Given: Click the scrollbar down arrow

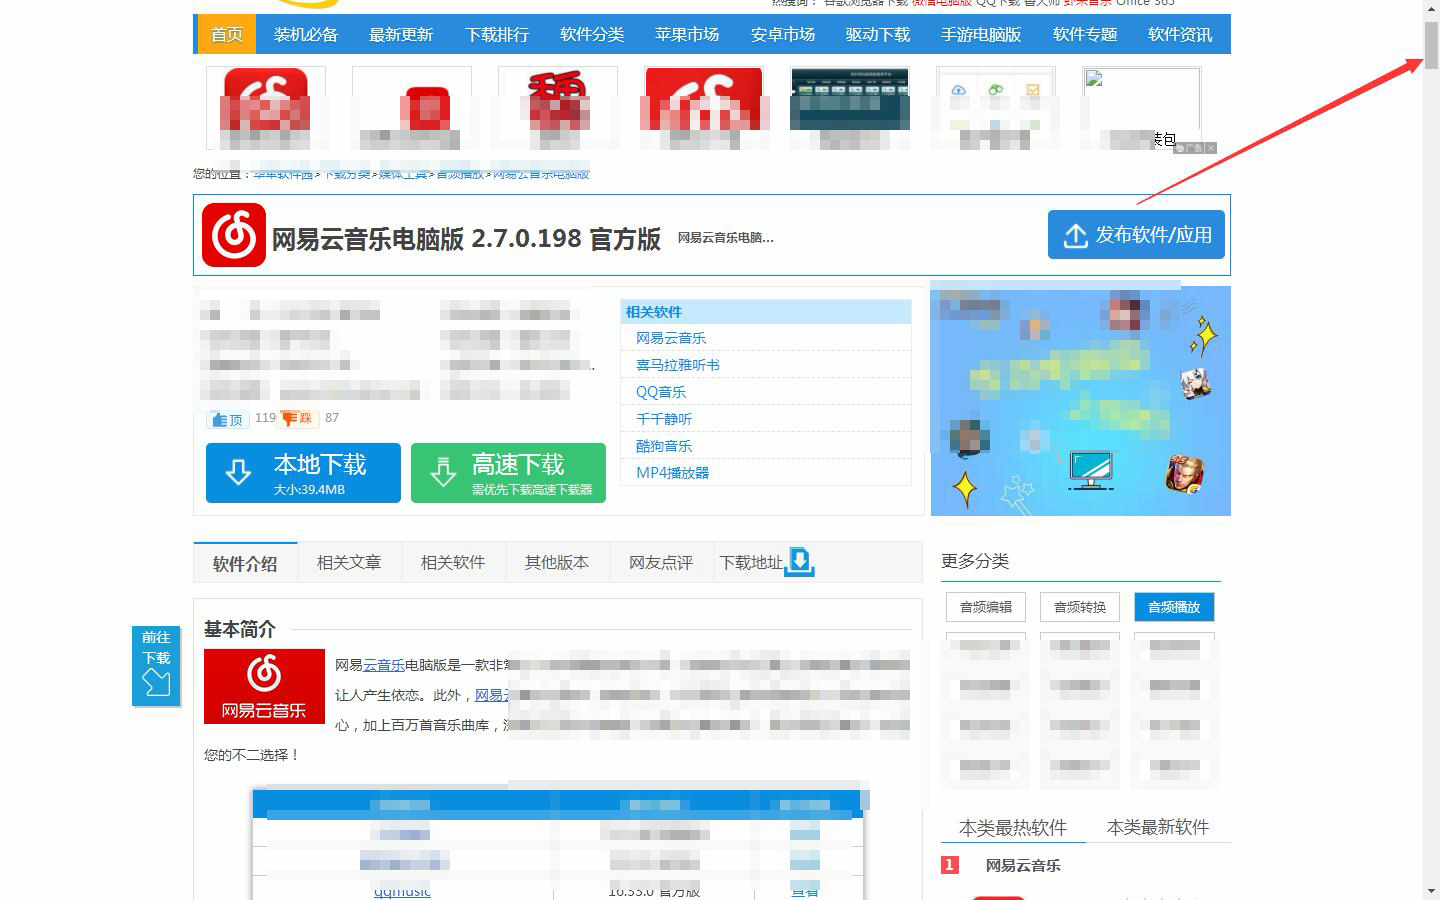Looking at the screenshot, I should click(x=1431, y=891).
